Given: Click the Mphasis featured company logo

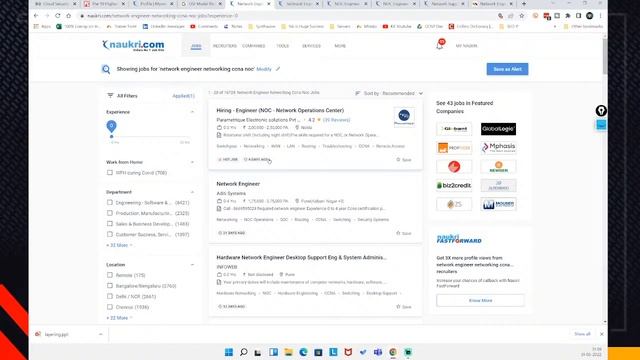Looking at the screenshot, I should [498, 147].
